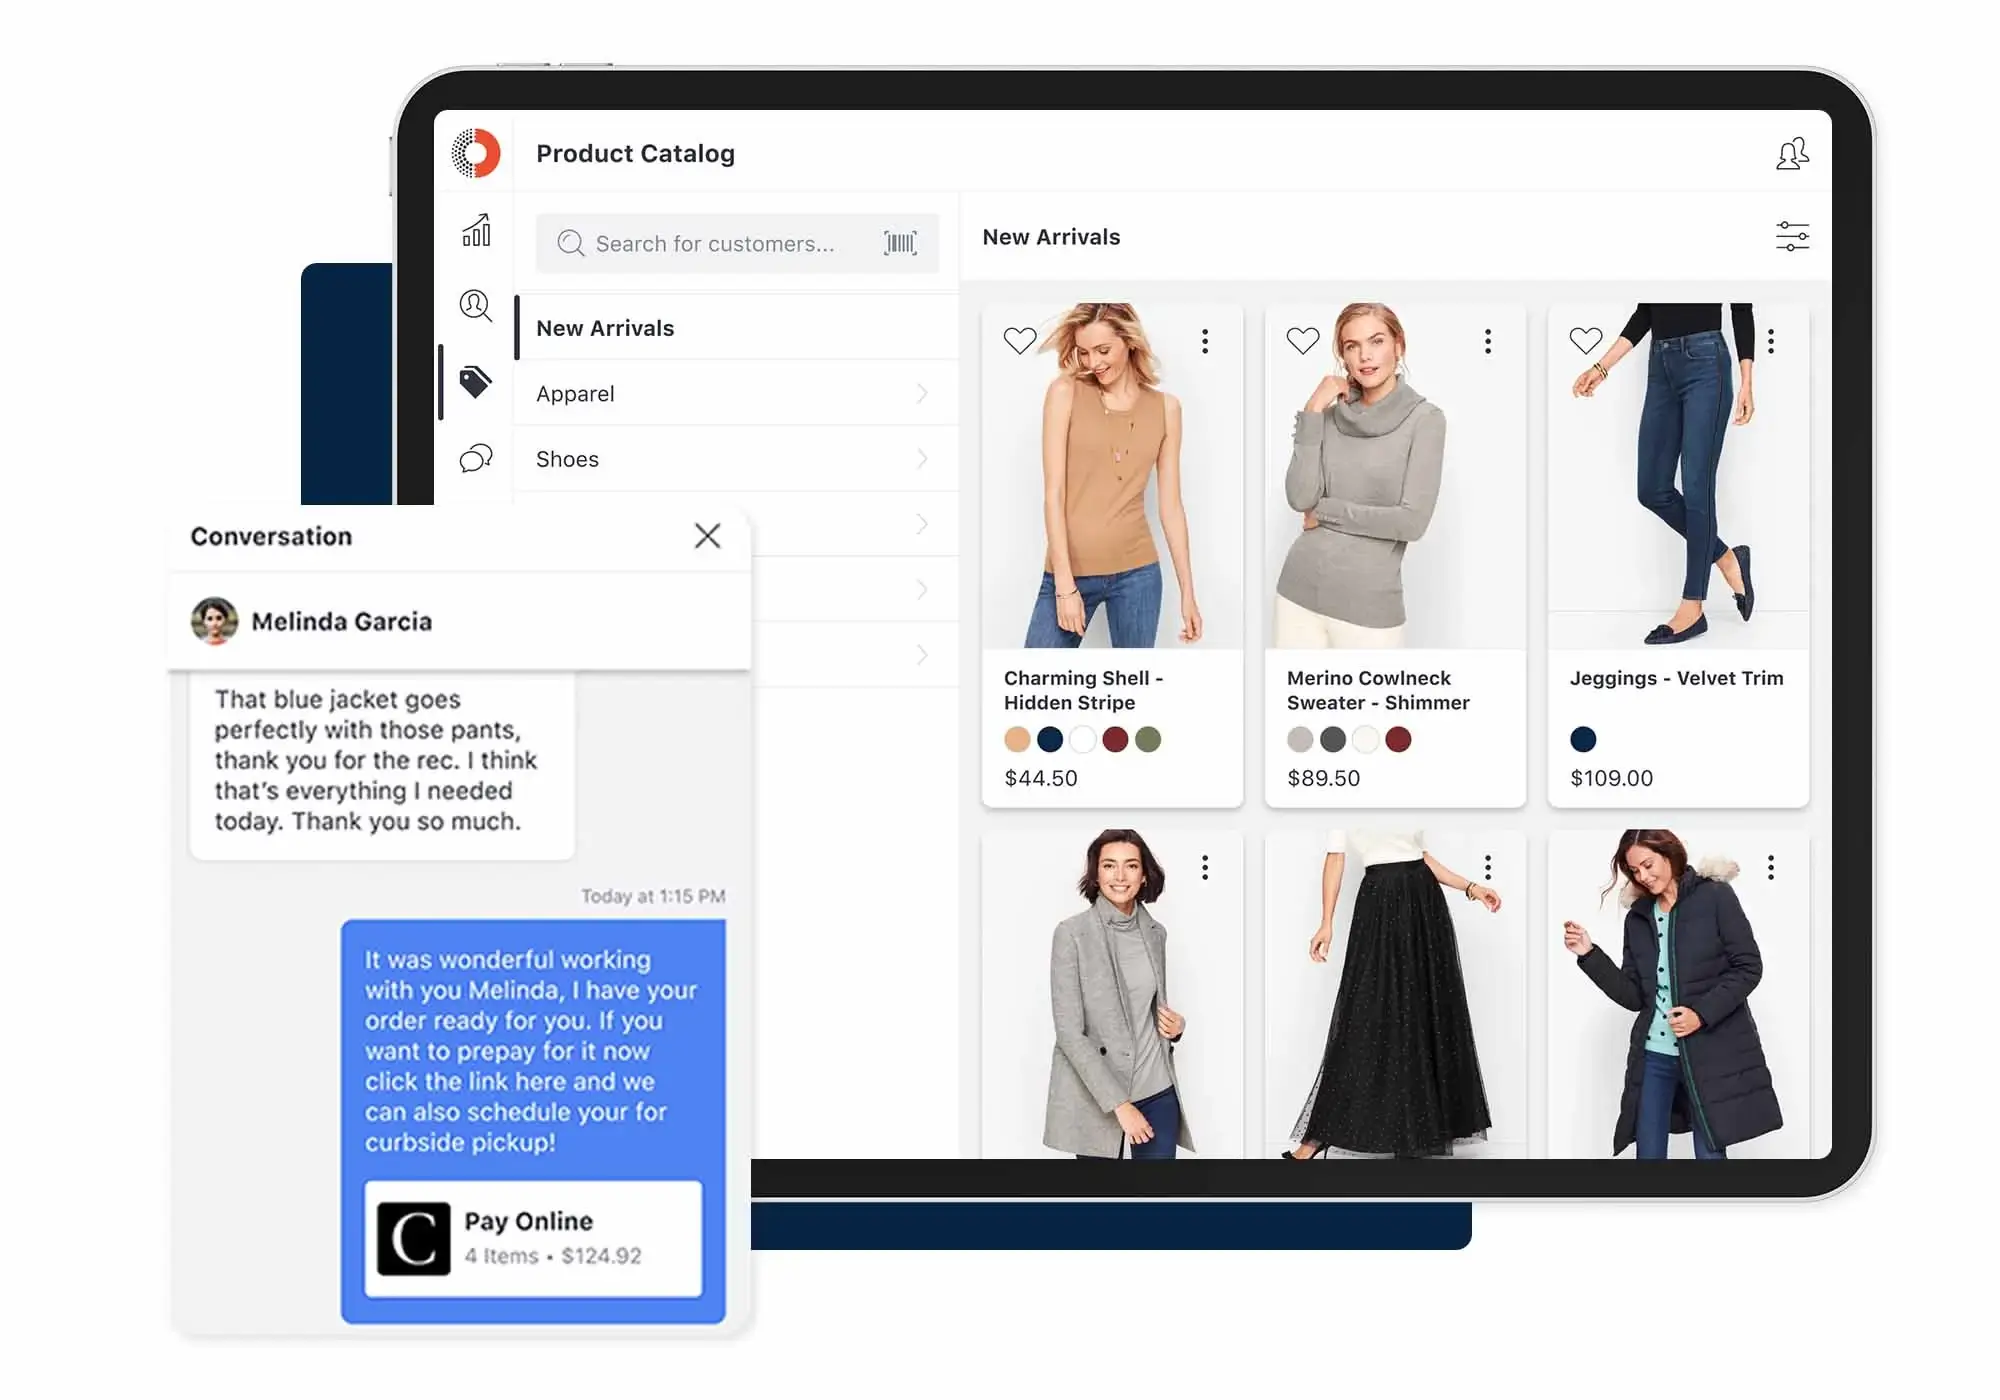The height and width of the screenshot is (1400, 2000).
Task: Open more options on gray blazer card
Action: (x=1205, y=867)
